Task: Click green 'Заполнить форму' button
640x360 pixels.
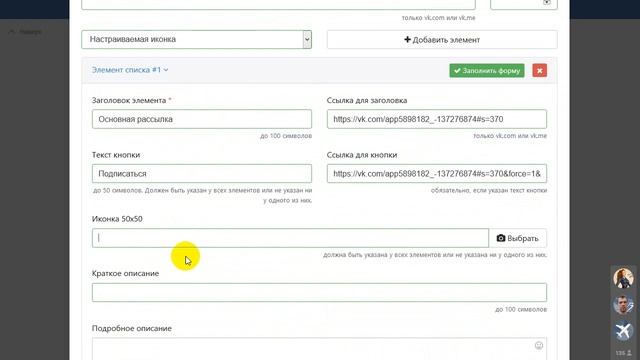Action: [x=487, y=71]
